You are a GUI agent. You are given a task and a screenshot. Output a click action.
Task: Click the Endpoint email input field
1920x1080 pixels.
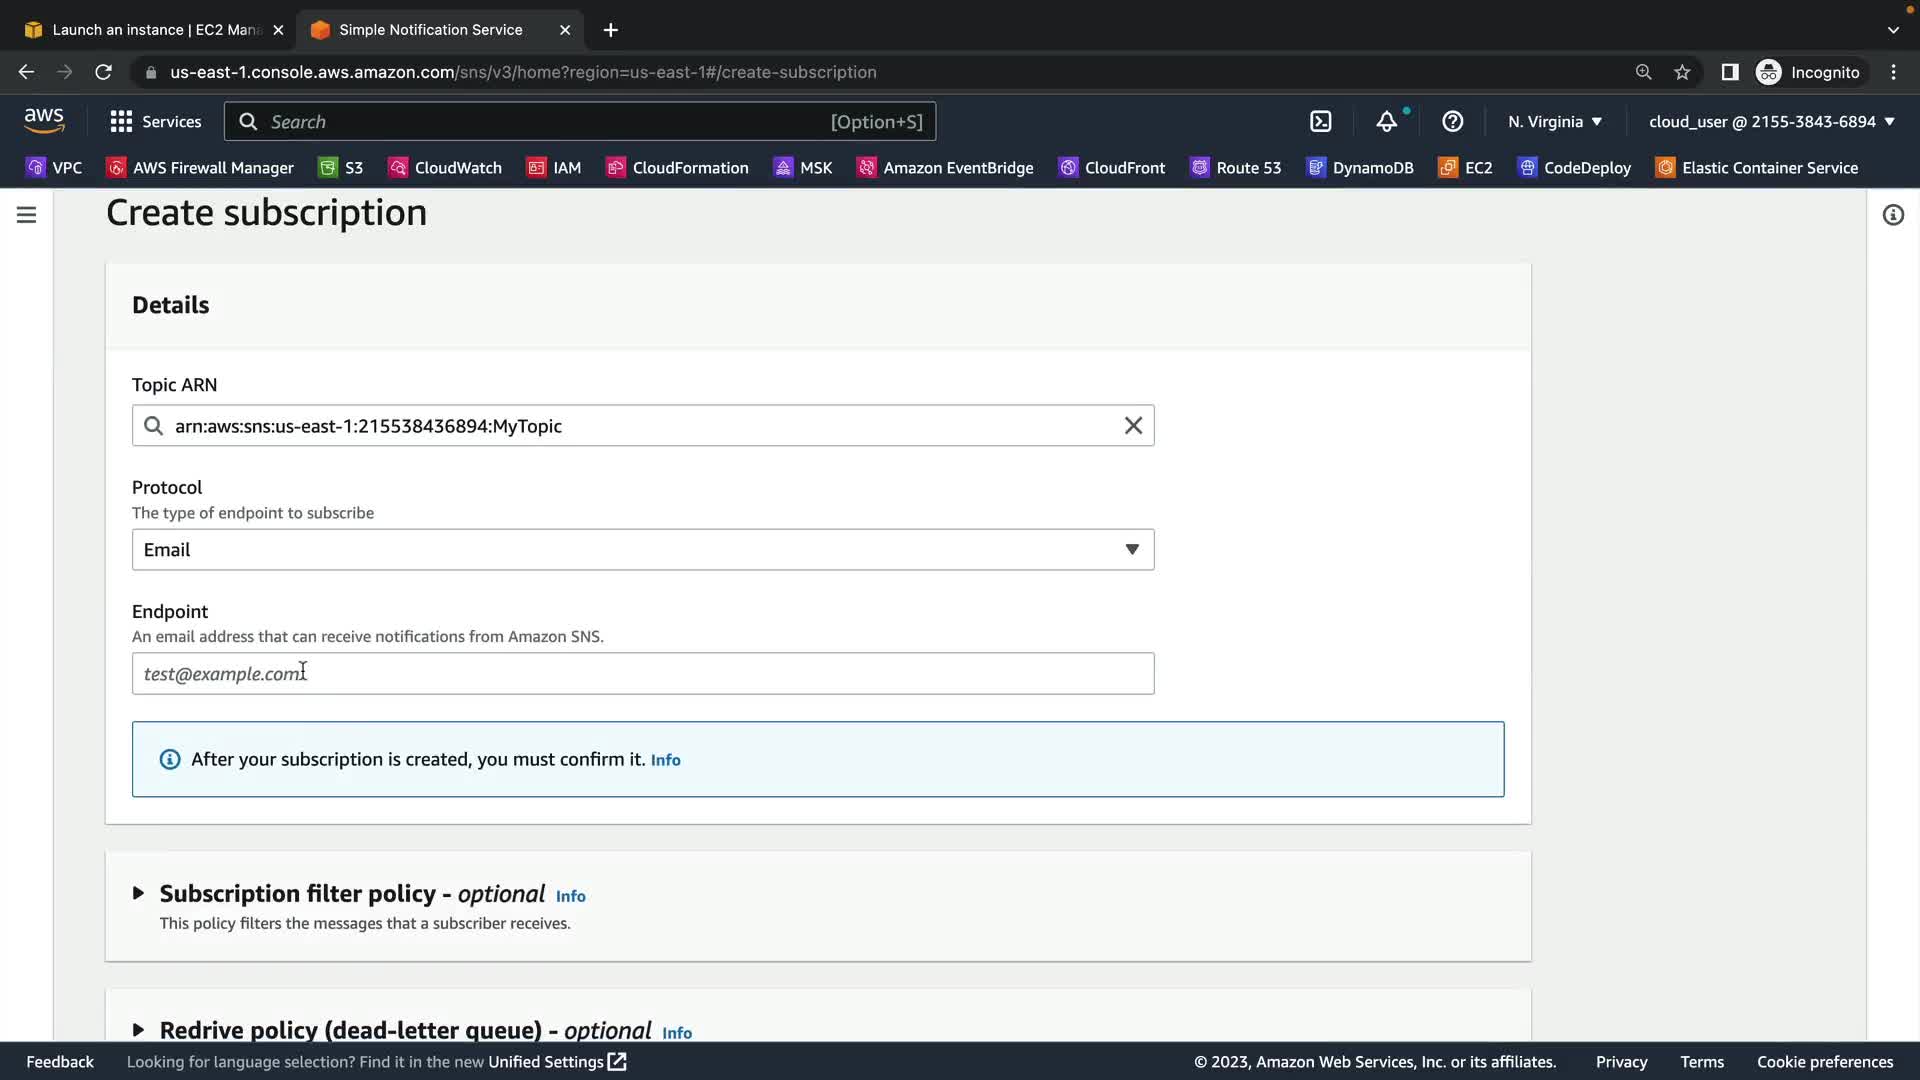[642, 674]
